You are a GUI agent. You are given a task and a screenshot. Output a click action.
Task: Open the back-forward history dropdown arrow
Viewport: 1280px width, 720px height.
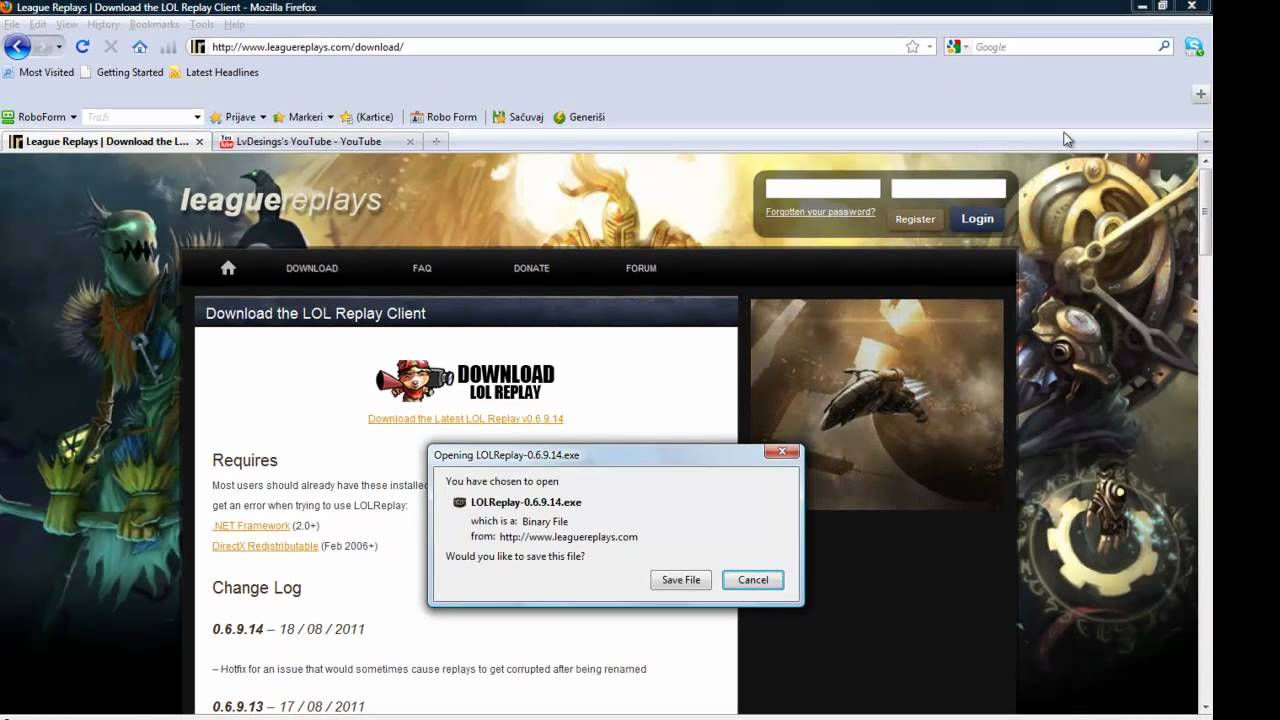tap(59, 46)
